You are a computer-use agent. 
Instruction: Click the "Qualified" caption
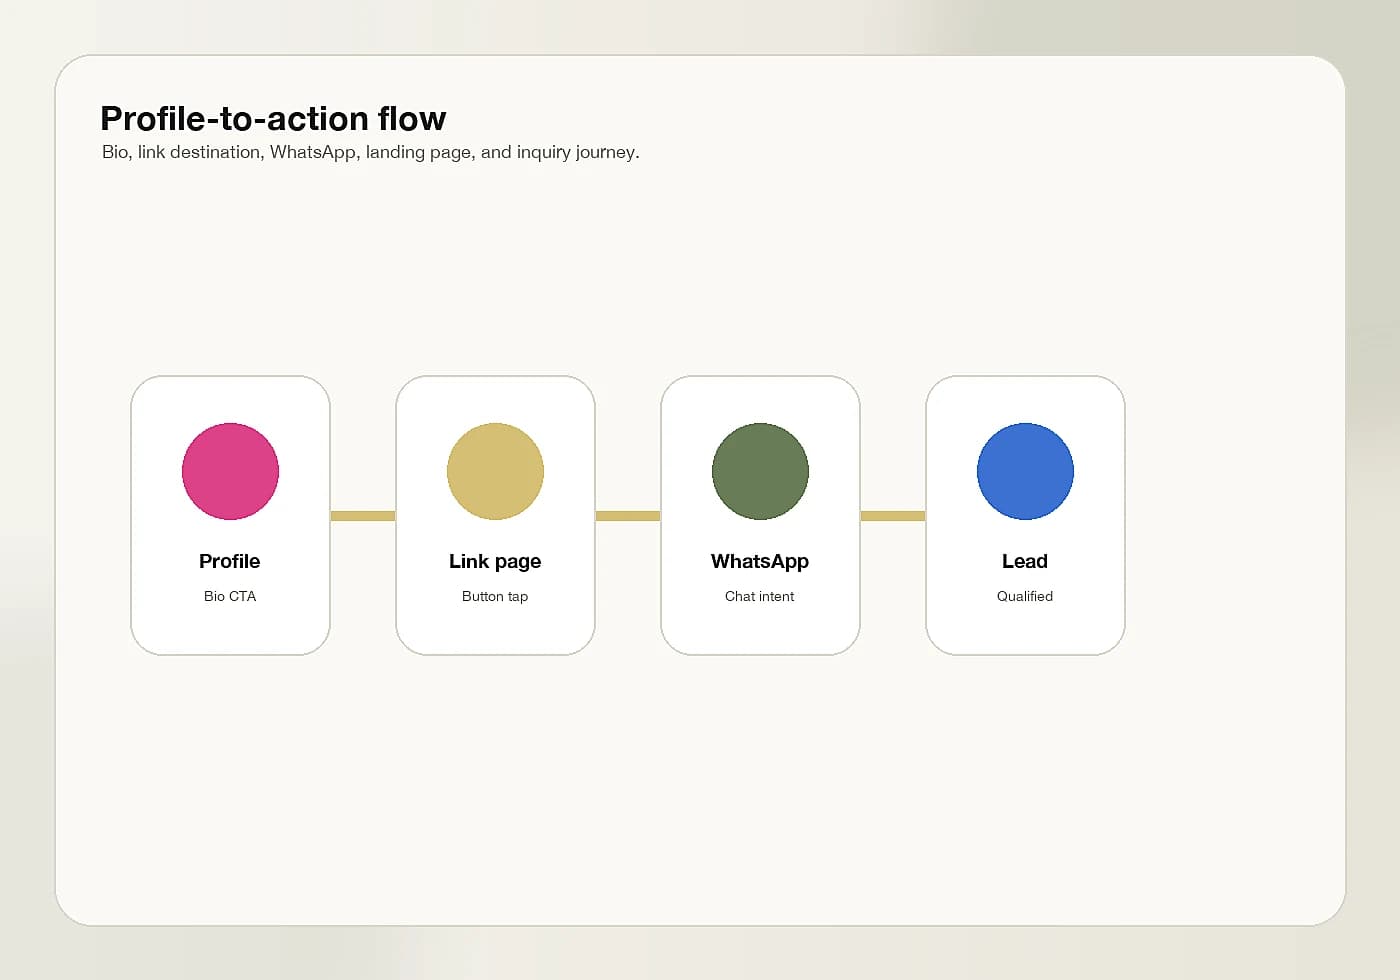(1025, 596)
